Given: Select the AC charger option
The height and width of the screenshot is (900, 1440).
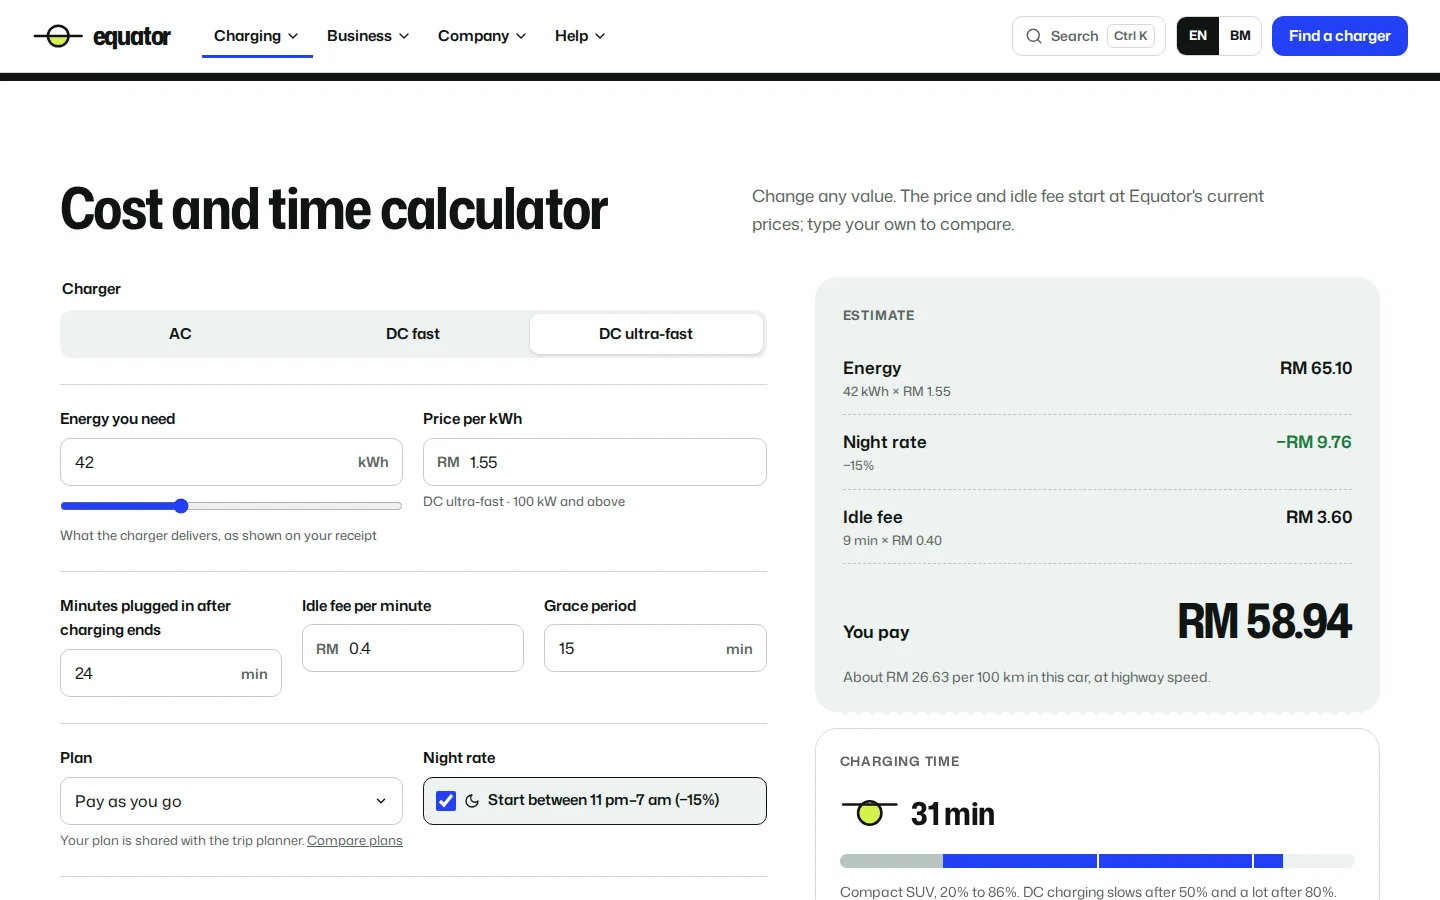Looking at the screenshot, I should (180, 334).
